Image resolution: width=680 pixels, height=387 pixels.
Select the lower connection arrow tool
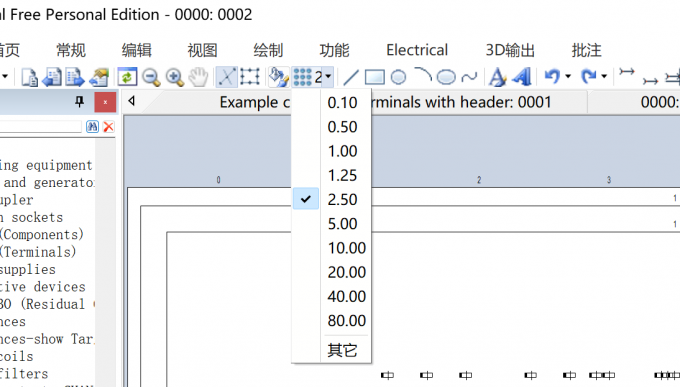[650, 81]
